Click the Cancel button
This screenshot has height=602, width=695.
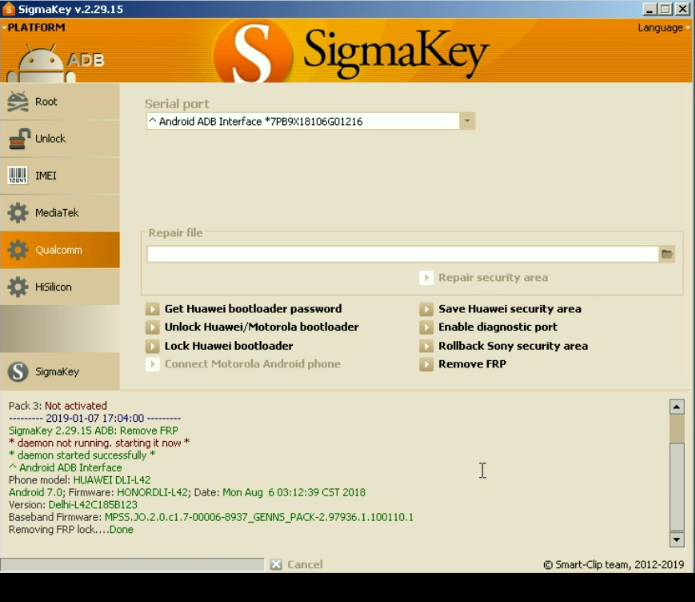click(296, 564)
